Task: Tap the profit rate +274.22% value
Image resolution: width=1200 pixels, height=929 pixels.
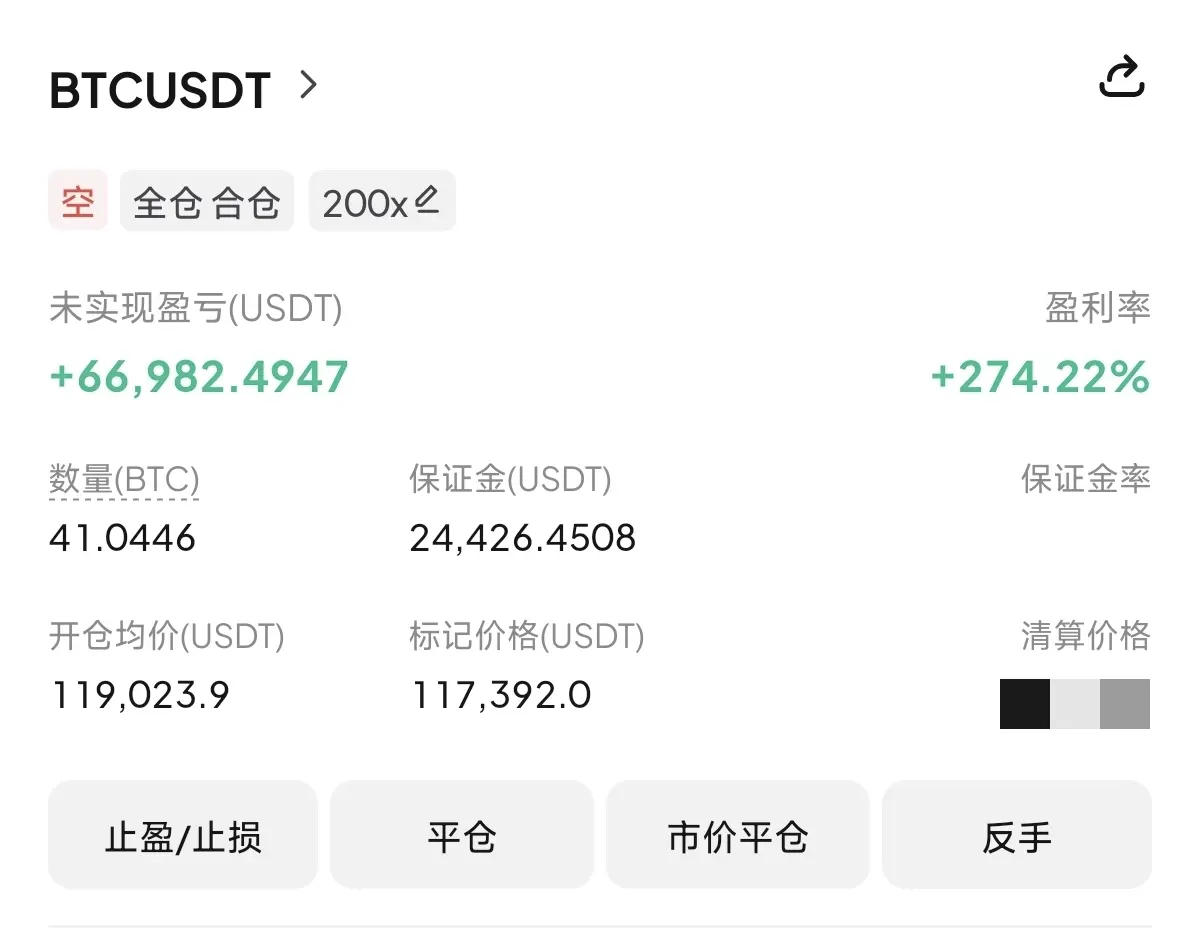Action: pos(1040,377)
